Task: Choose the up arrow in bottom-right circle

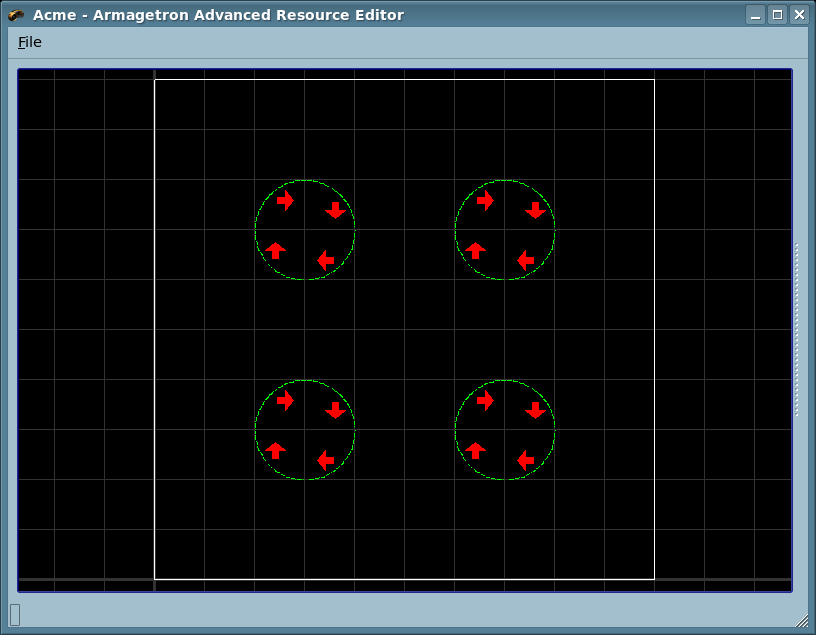Action: (x=475, y=450)
